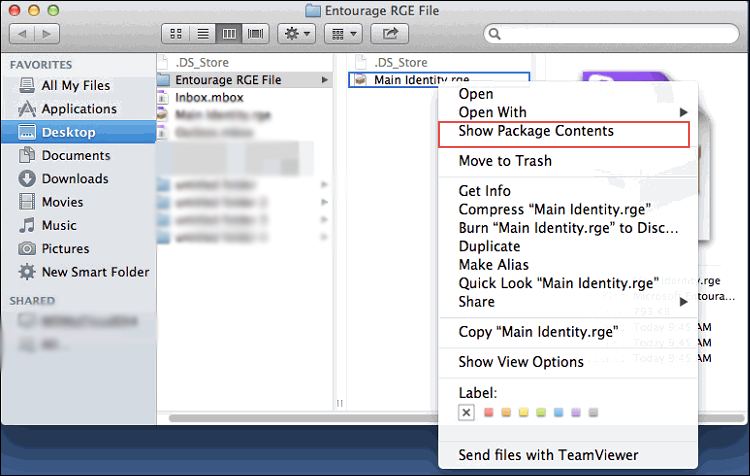Choose Show Package Contents
This screenshot has height=476, width=750.
[x=536, y=131]
